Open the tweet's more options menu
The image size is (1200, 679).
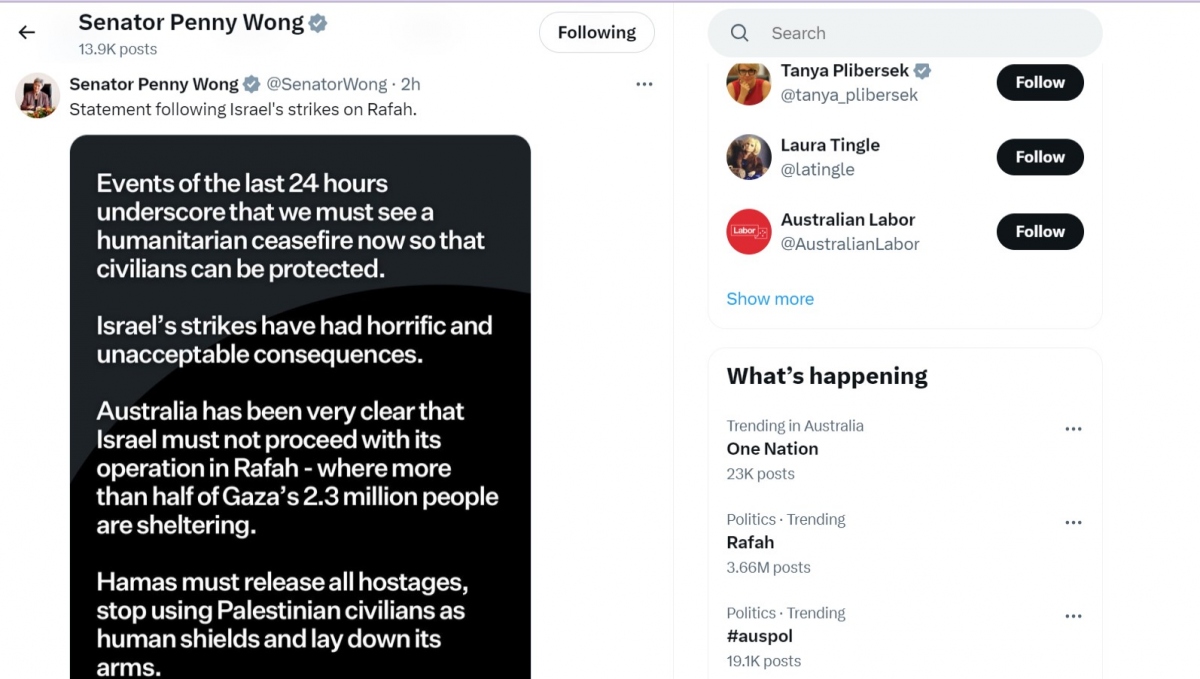pyautogui.click(x=644, y=84)
